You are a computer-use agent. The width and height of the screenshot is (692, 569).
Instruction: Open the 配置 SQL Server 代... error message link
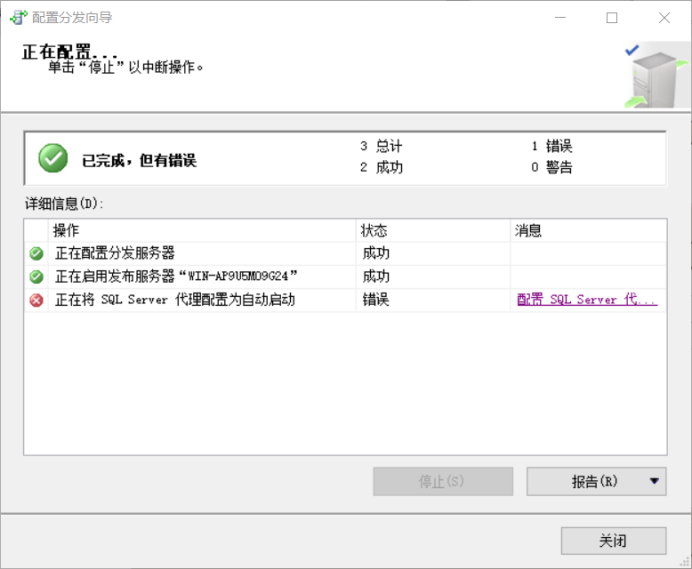click(x=586, y=300)
